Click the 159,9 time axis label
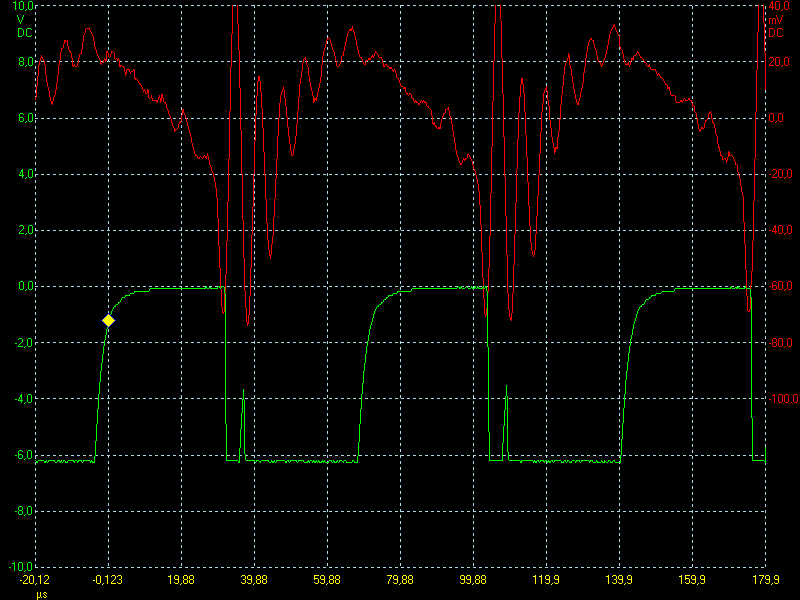Viewport: 800px width, 600px height. point(692,580)
